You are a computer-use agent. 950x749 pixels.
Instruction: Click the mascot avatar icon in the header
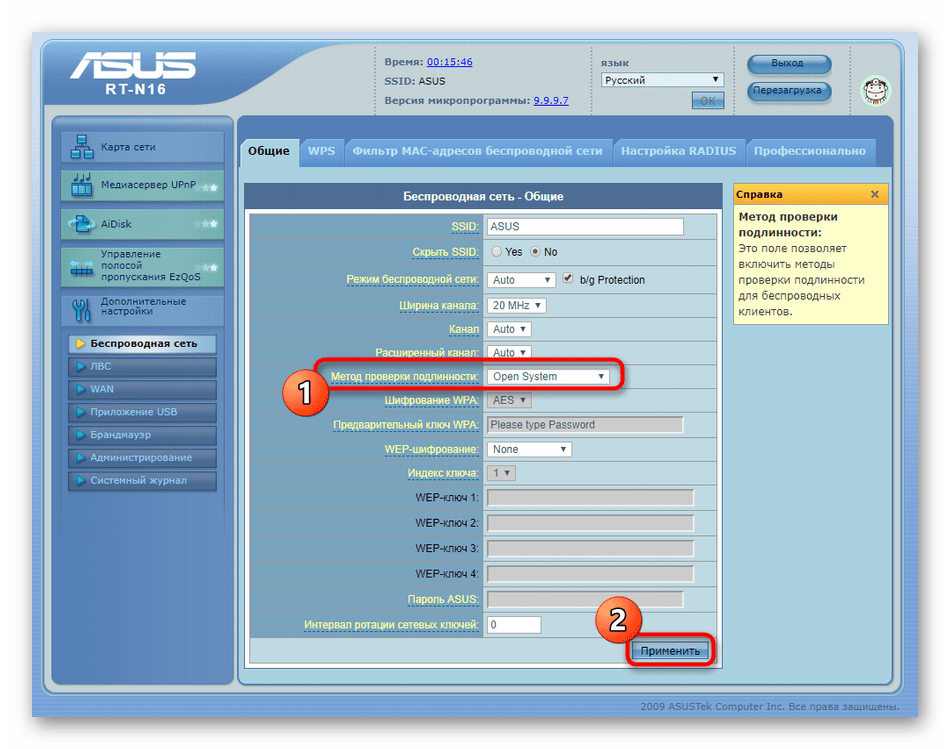[875, 91]
